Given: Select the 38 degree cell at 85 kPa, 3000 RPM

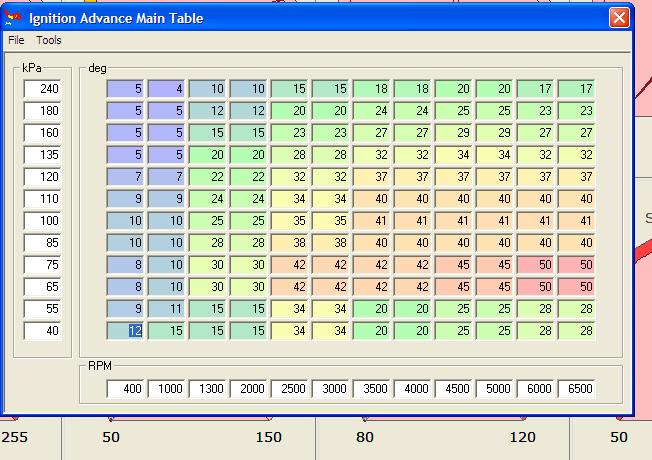Looking at the screenshot, I should point(331,243).
